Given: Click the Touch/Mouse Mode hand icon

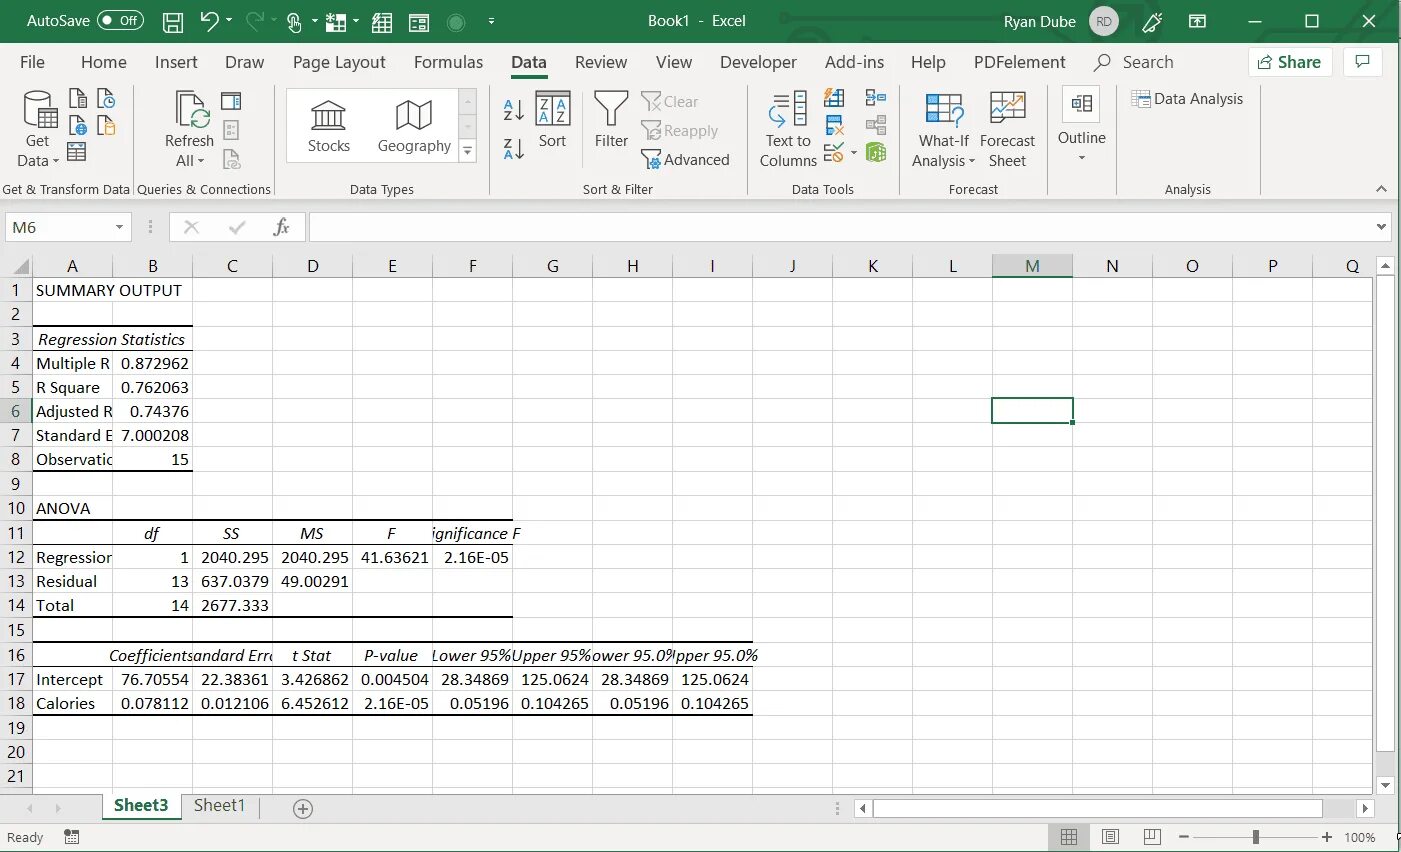Looking at the screenshot, I should [x=294, y=21].
